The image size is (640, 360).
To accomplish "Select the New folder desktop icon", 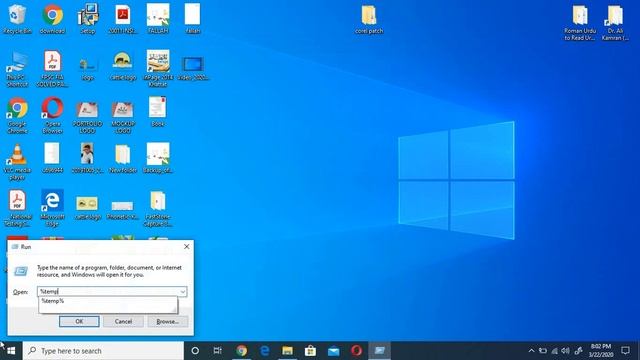I will (x=123, y=159).
